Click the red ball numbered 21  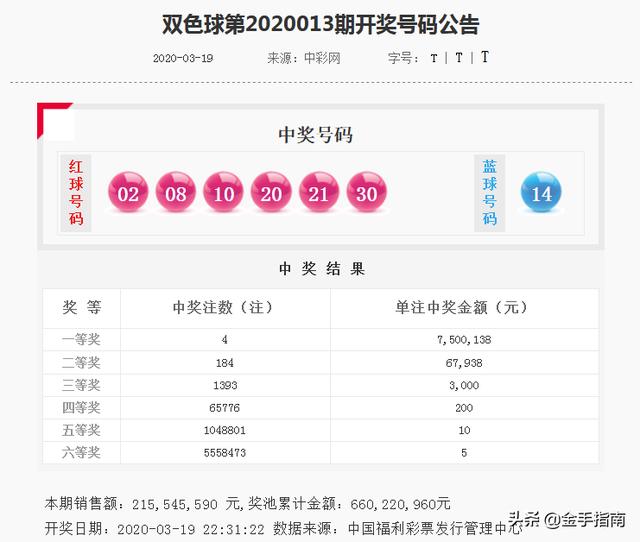(319, 194)
